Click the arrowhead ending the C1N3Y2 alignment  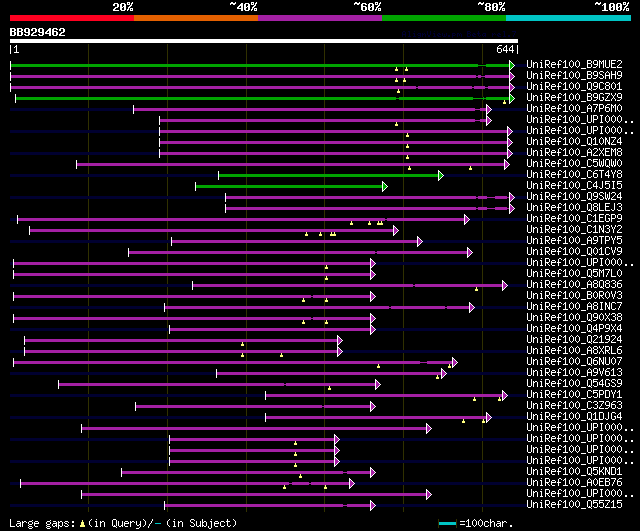tap(396, 231)
